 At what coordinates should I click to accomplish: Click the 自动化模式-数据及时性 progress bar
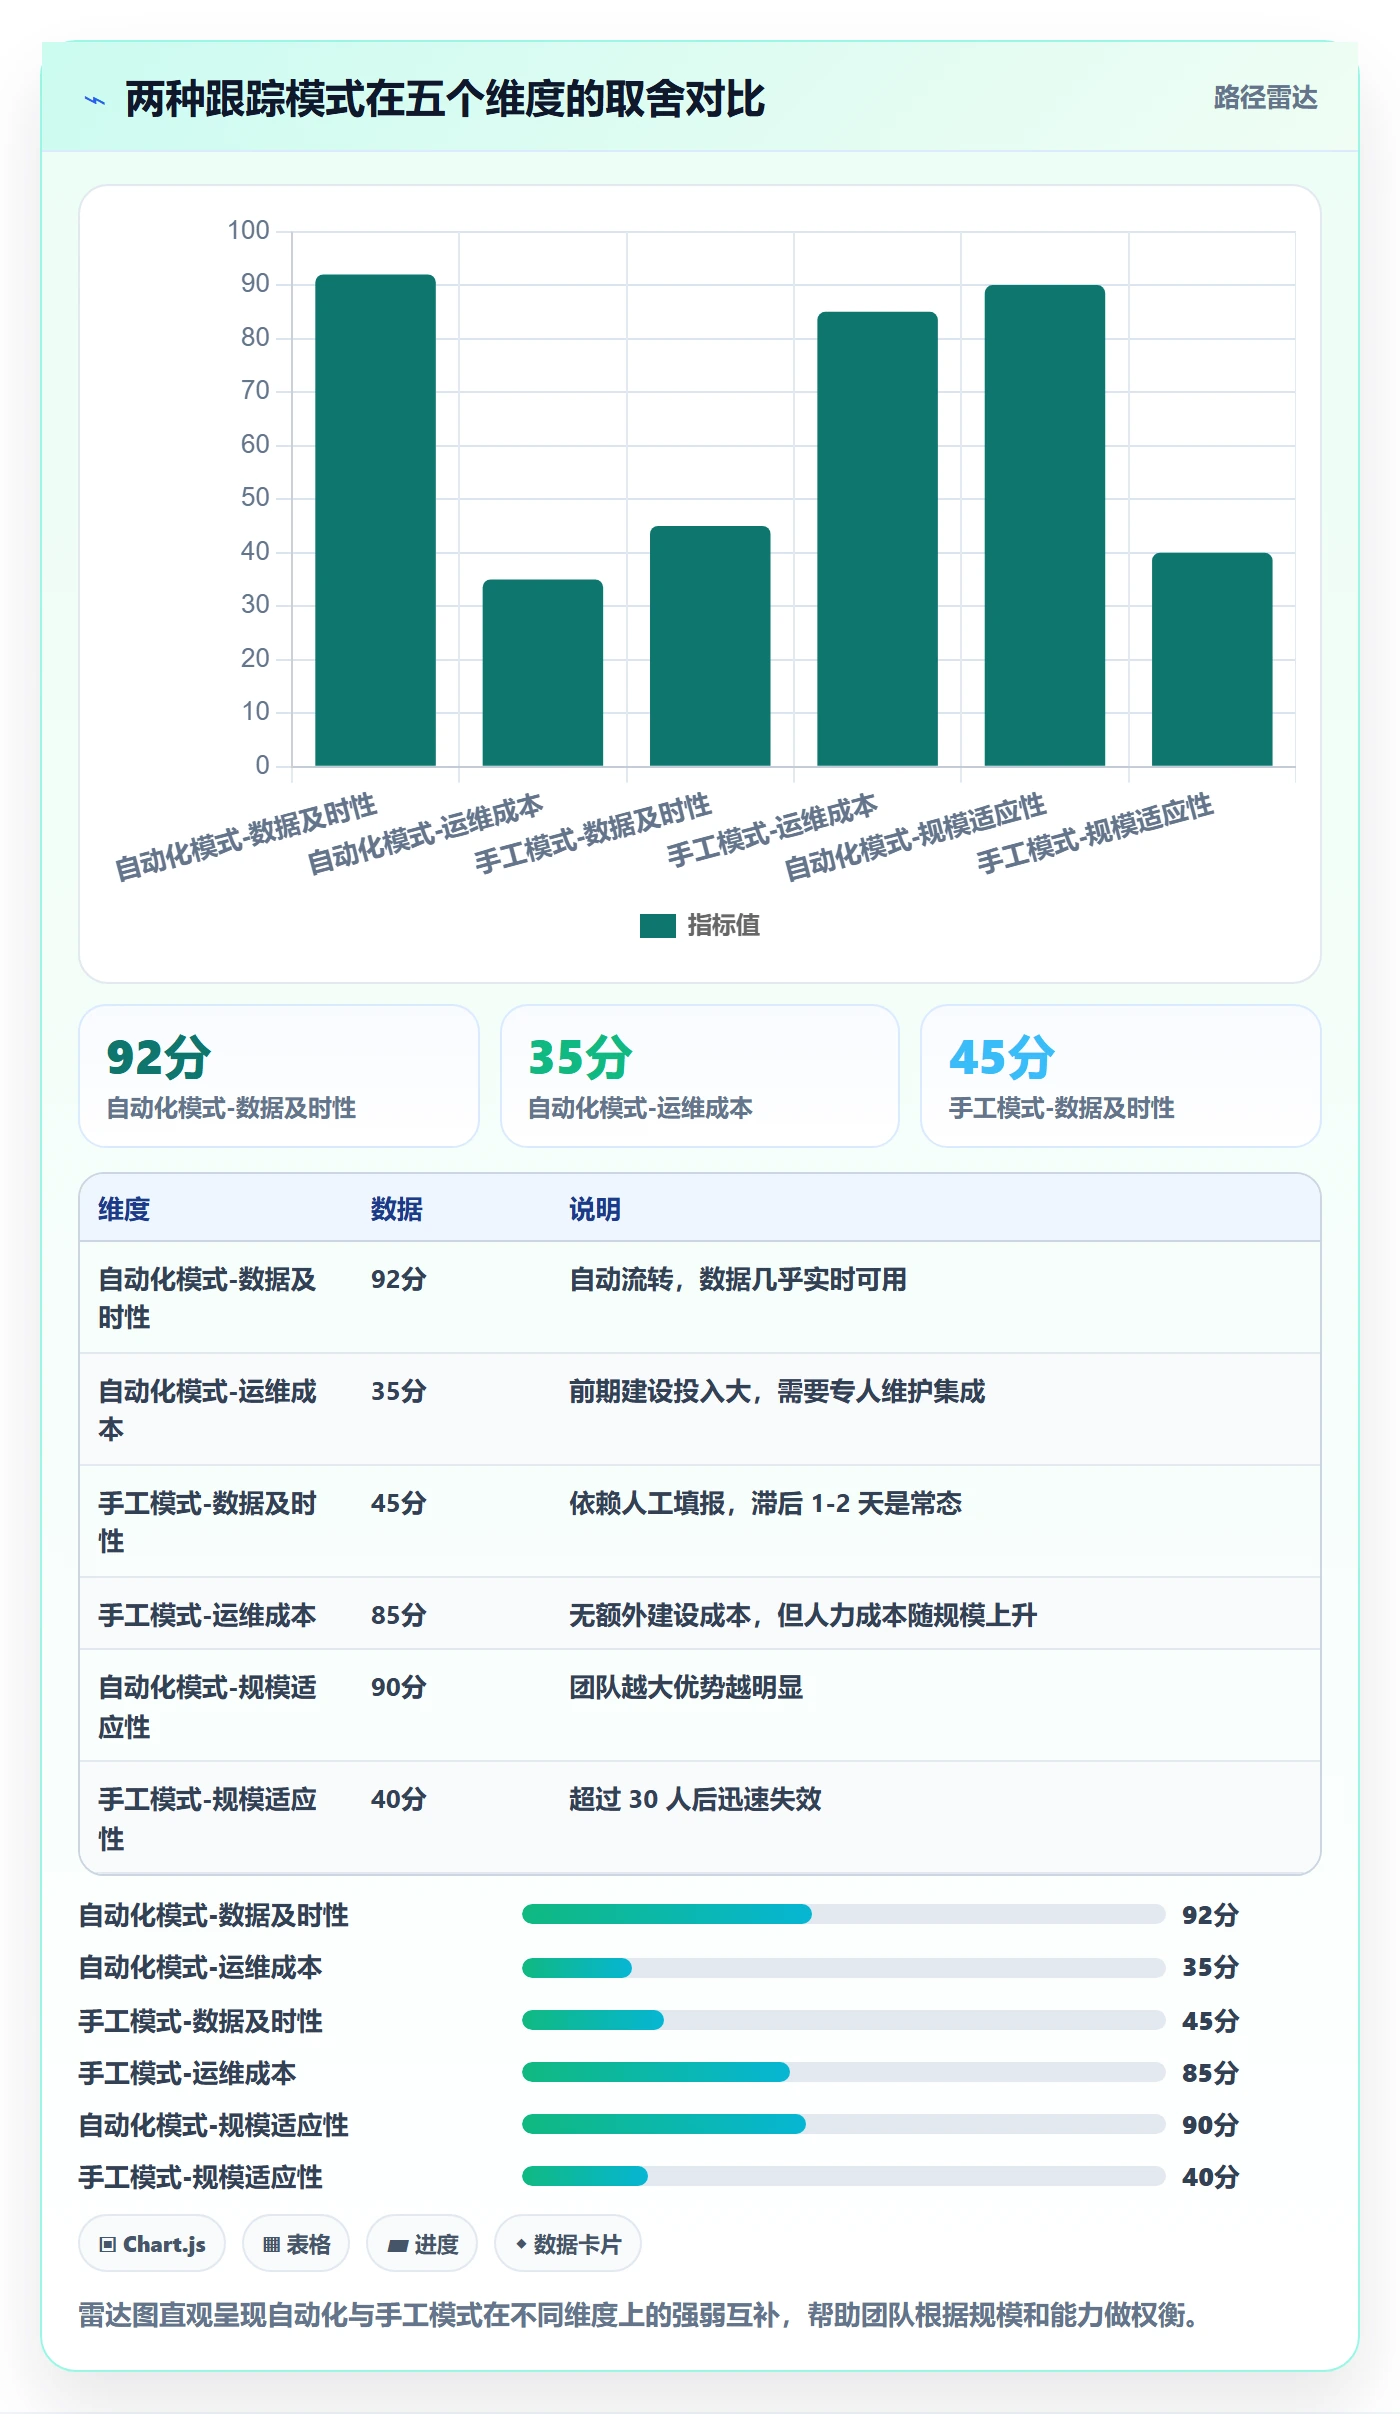point(843,1914)
